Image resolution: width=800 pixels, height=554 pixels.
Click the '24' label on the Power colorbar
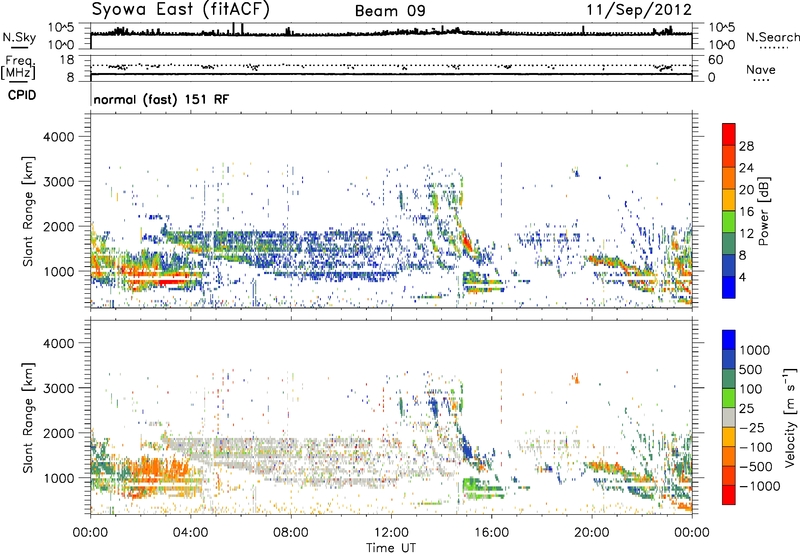coord(746,168)
